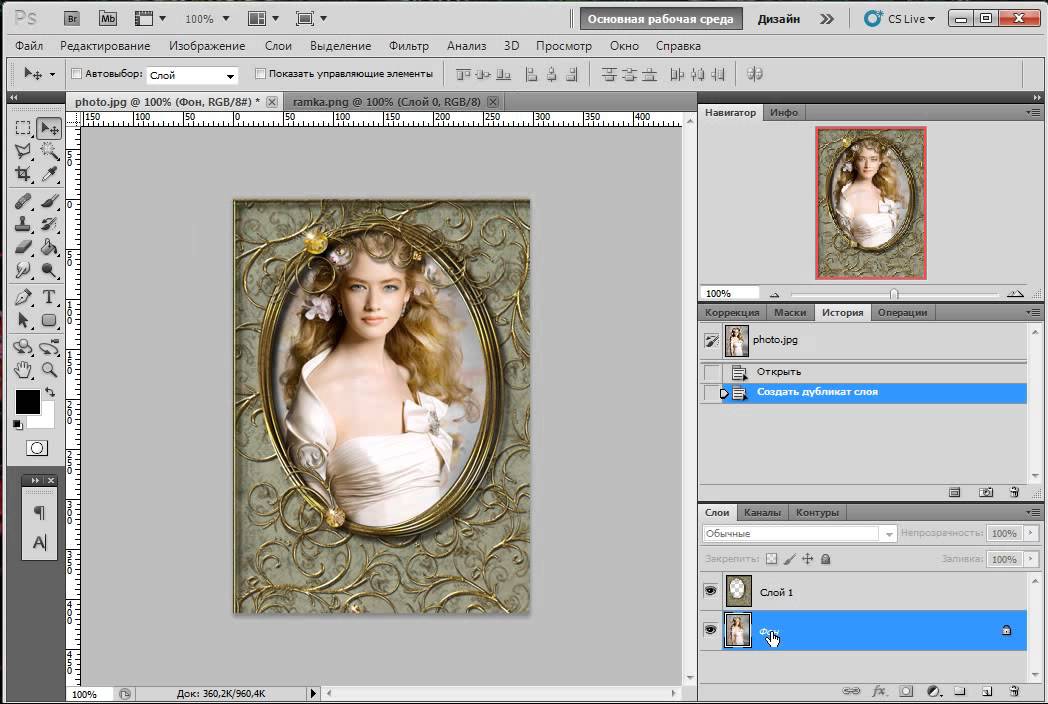Open the Обычные blend mode dropdown
Image resolution: width=1048 pixels, height=704 pixels.
799,534
